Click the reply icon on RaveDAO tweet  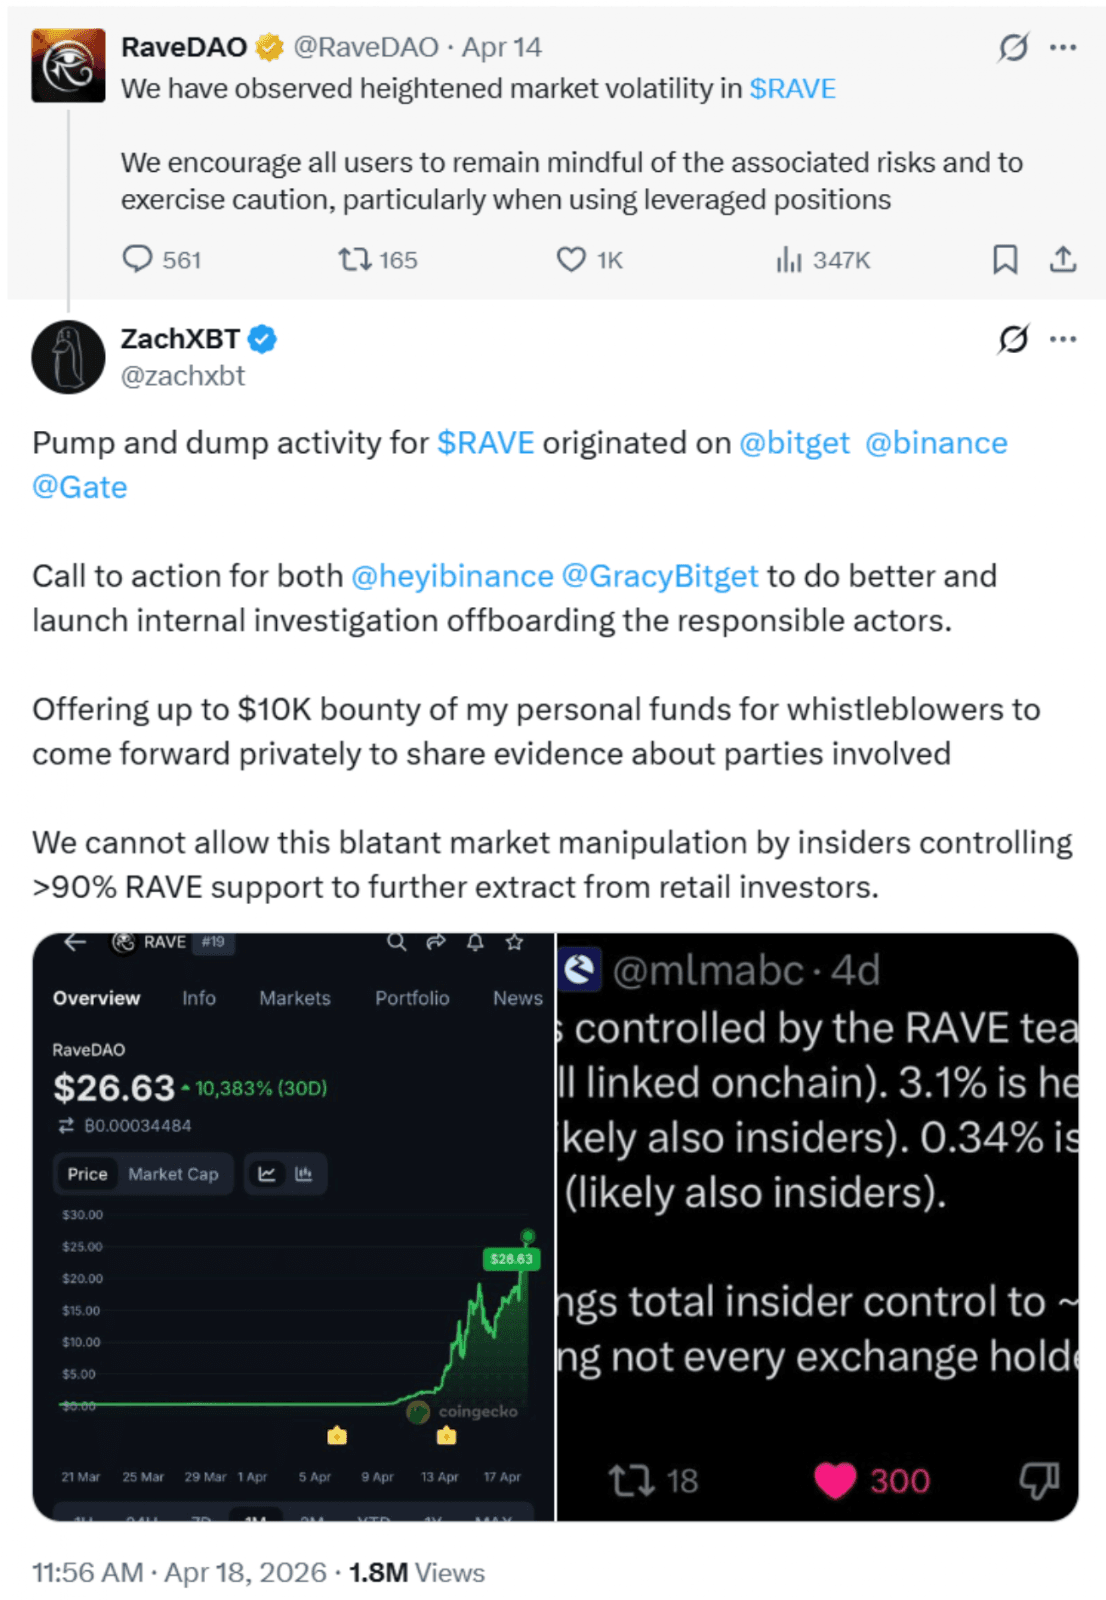point(137,260)
